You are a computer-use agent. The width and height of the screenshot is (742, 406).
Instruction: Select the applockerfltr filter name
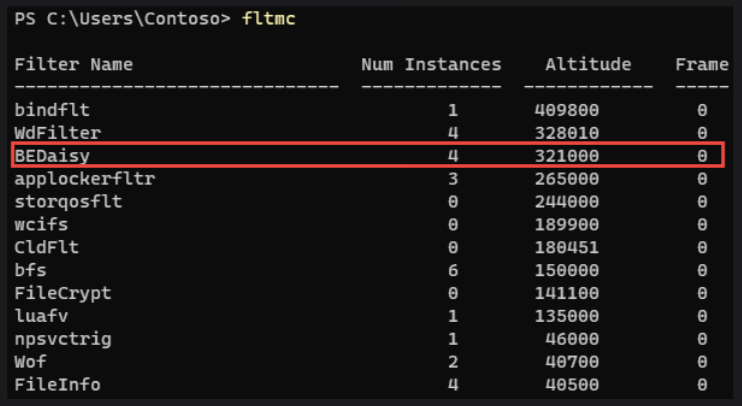84,180
